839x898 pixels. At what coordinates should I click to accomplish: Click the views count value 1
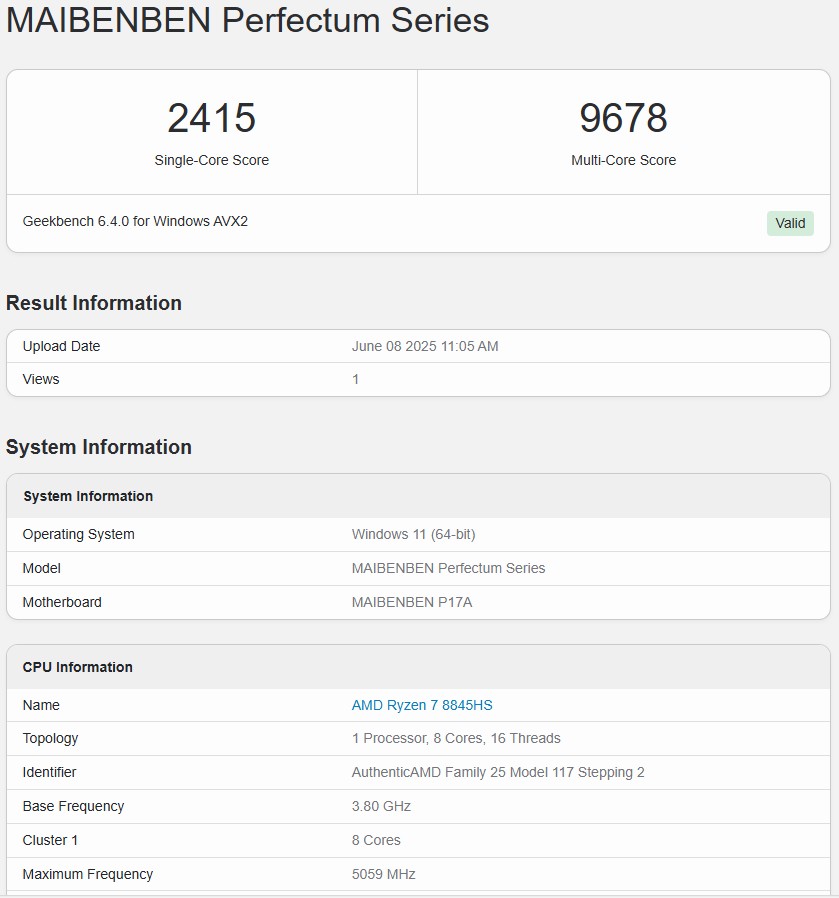(x=356, y=379)
